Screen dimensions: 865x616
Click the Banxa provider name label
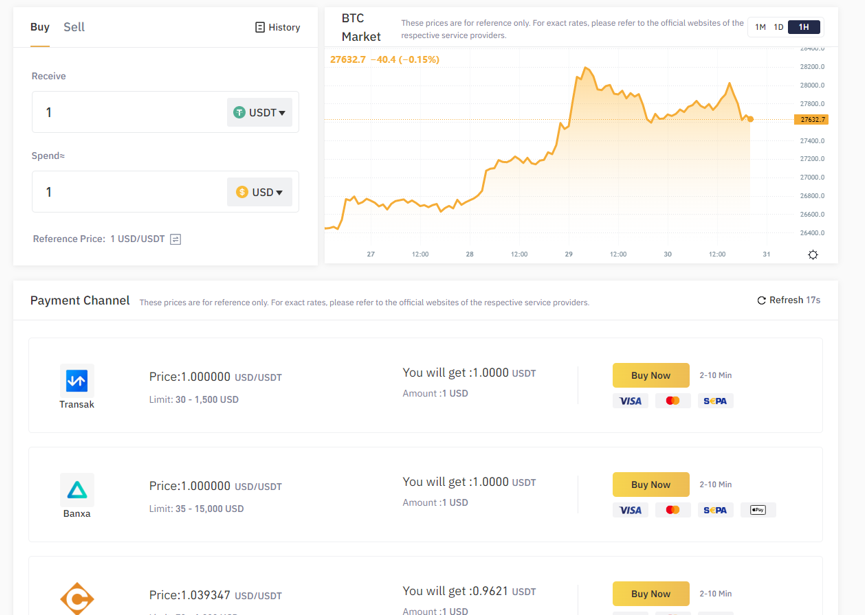point(77,514)
